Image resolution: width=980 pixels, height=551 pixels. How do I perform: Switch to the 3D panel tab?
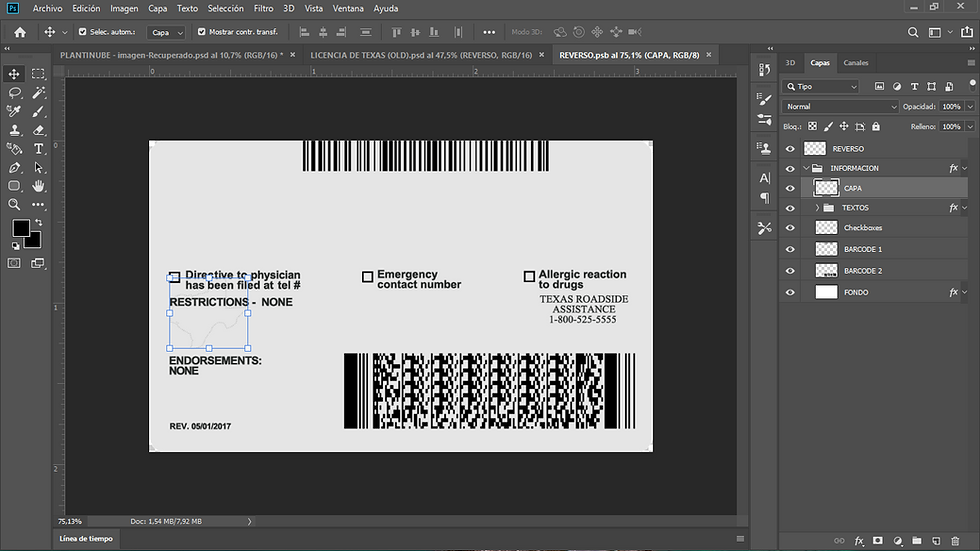coord(790,62)
